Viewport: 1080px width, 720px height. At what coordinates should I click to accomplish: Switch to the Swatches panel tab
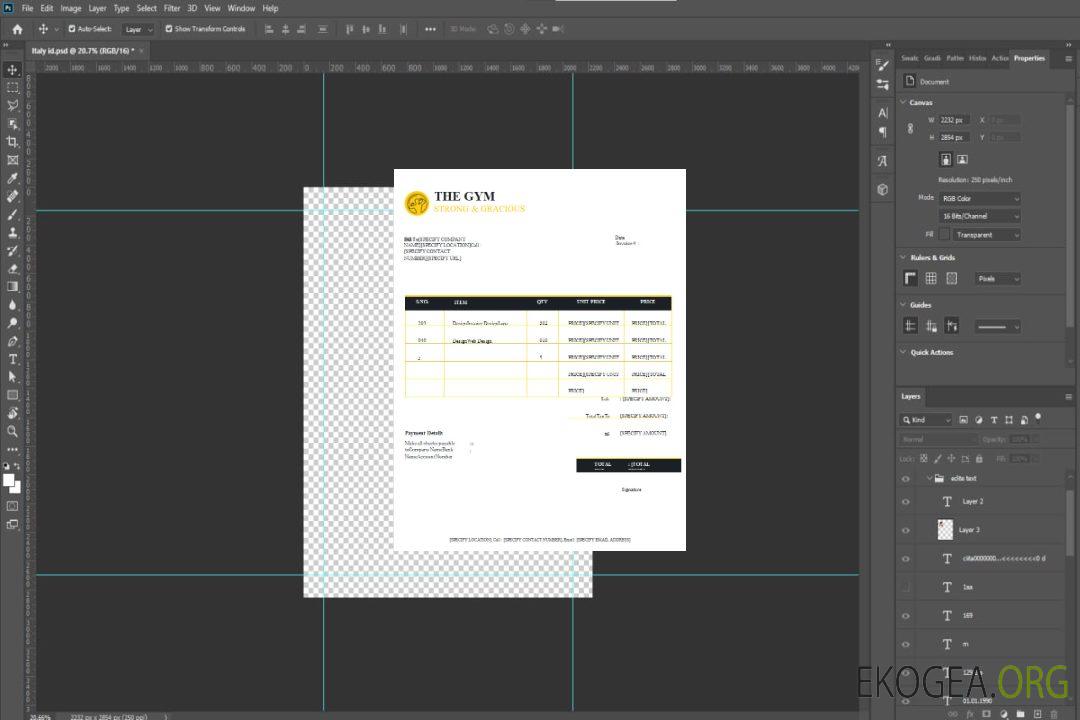910,58
